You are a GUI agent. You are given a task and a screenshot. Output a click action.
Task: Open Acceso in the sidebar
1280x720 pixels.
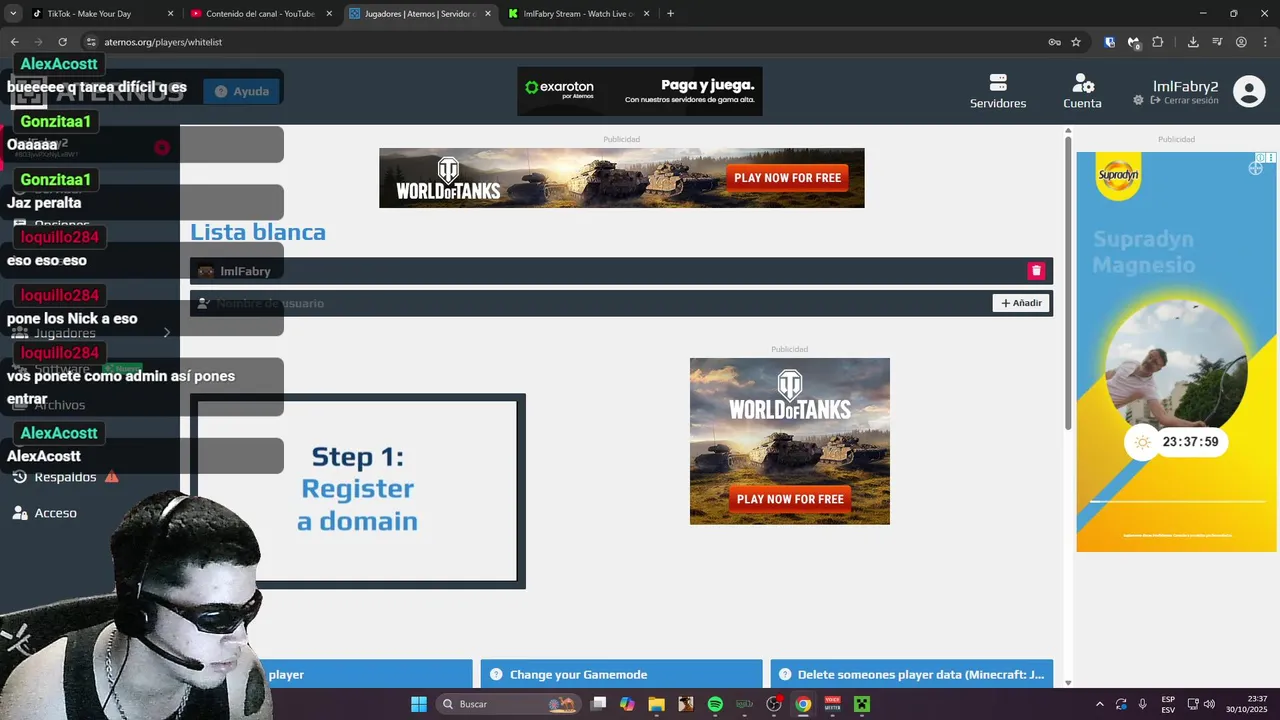pyautogui.click(x=44, y=513)
